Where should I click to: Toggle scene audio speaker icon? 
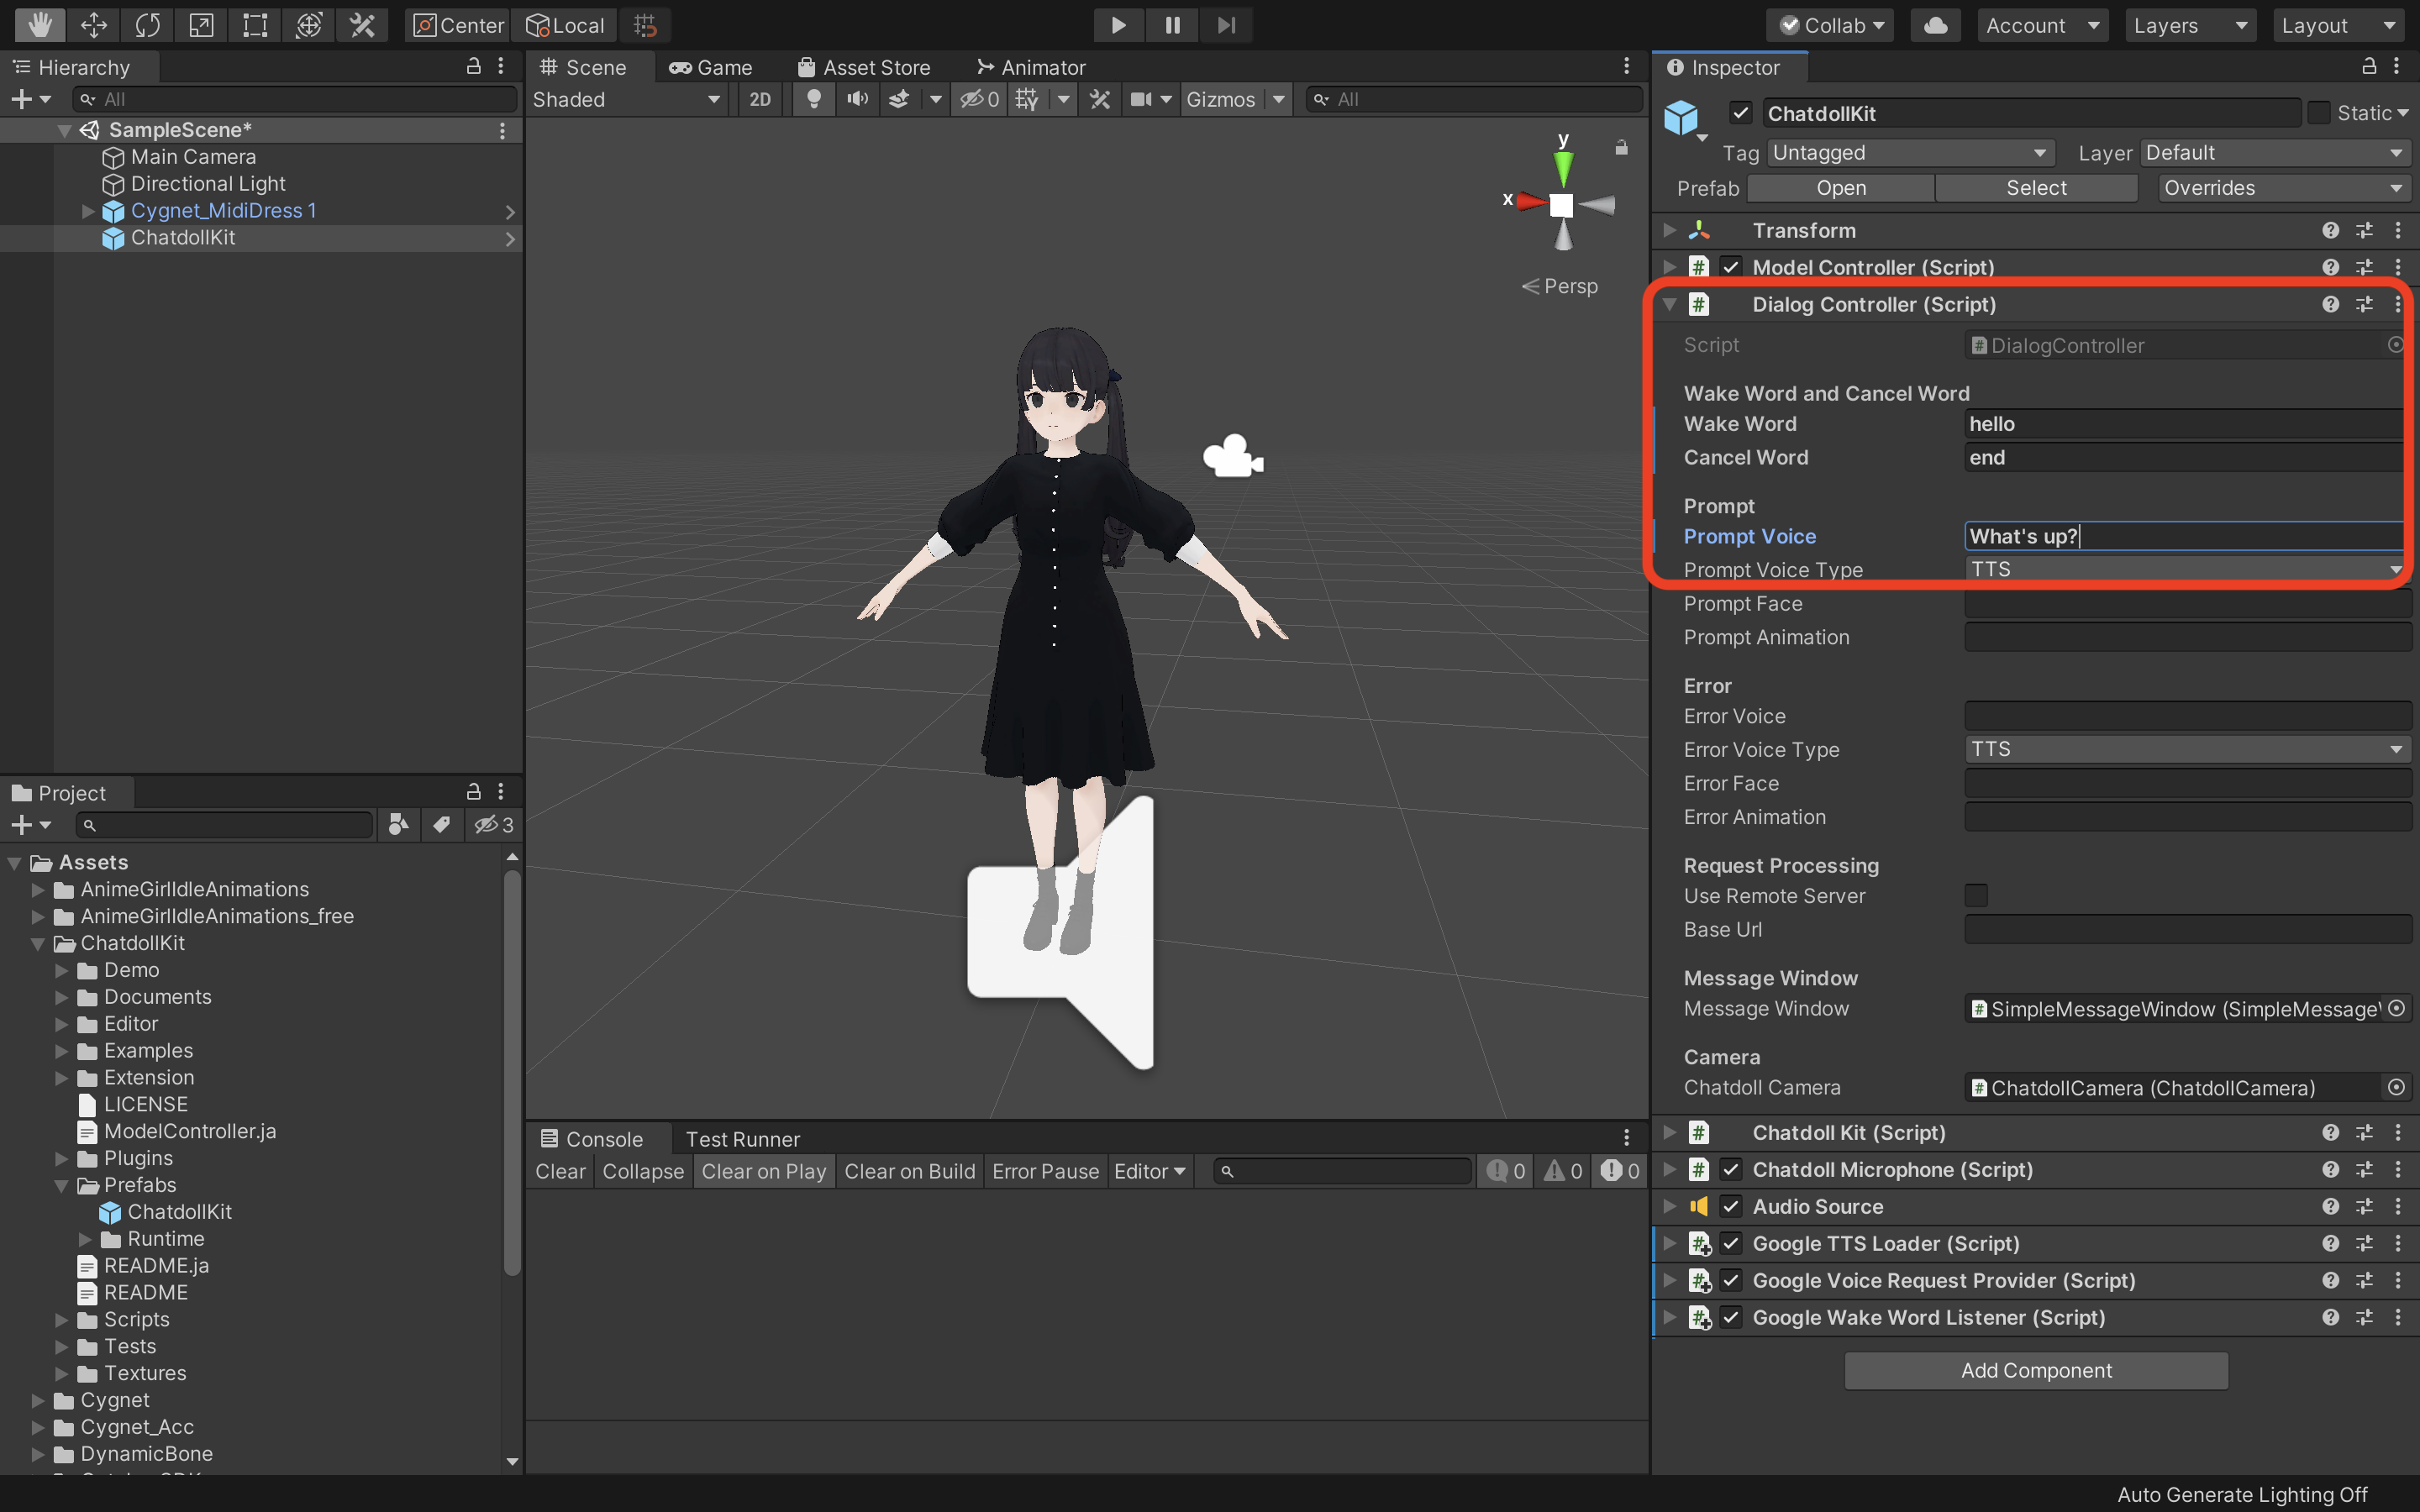[x=857, y=99]
